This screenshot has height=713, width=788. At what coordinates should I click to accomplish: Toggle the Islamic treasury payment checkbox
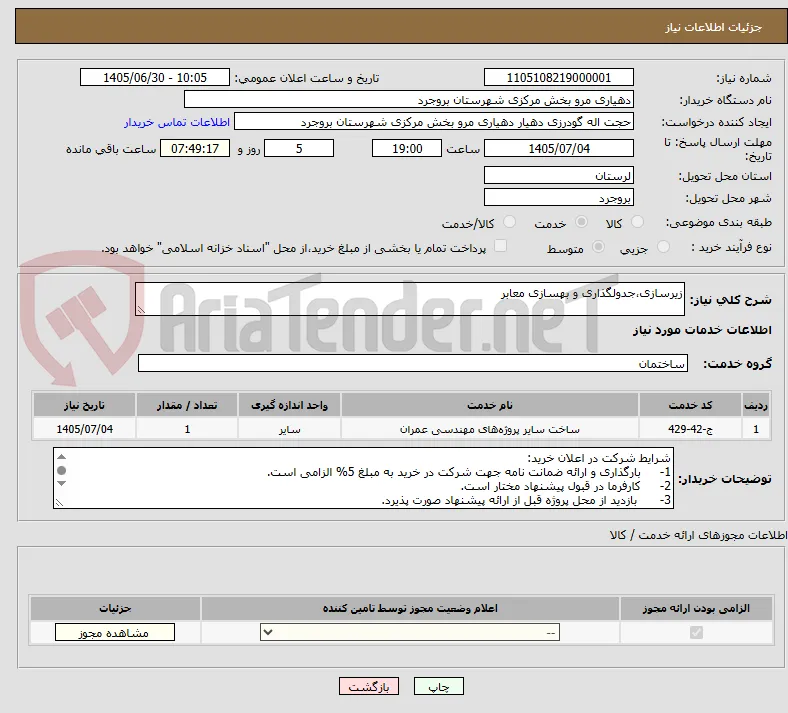[500, 246]
